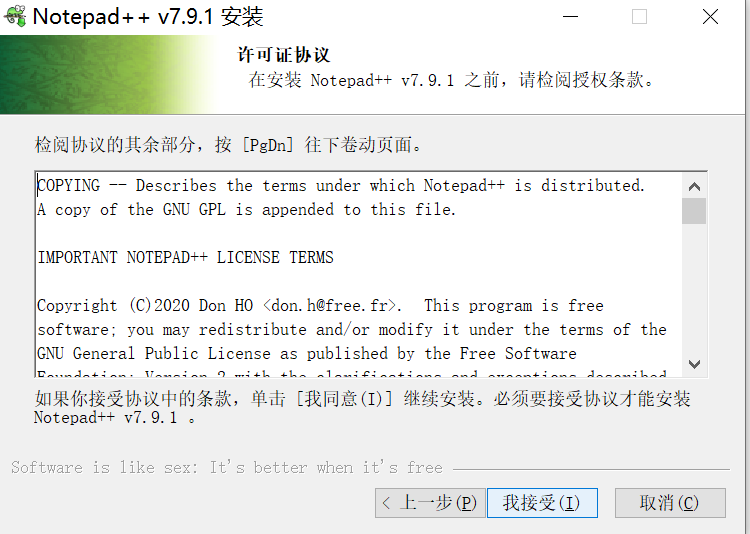Click the 如果你接受协议中的条款 notice text
Screen dimensions: 750x534
click(x=362, y=407)
